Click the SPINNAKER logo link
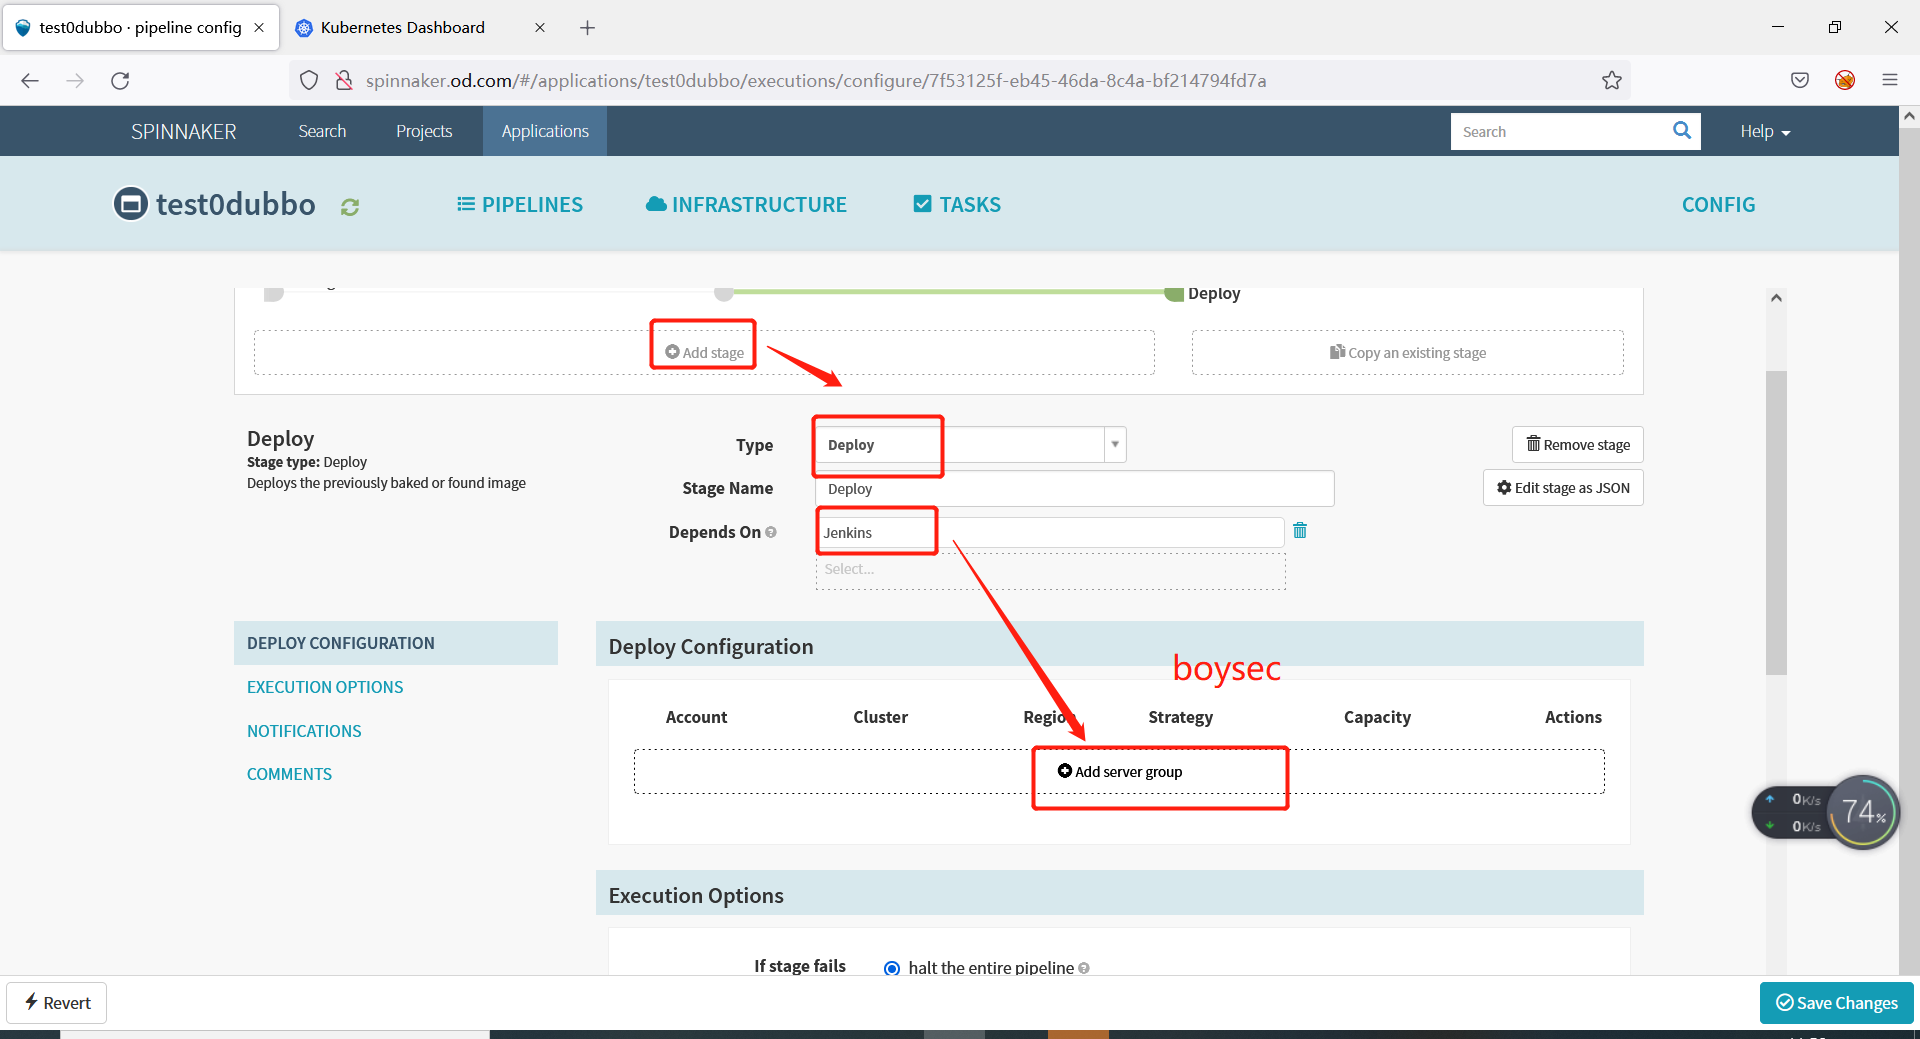This screenshot has height=1039, width=1920. click(184, 132)
